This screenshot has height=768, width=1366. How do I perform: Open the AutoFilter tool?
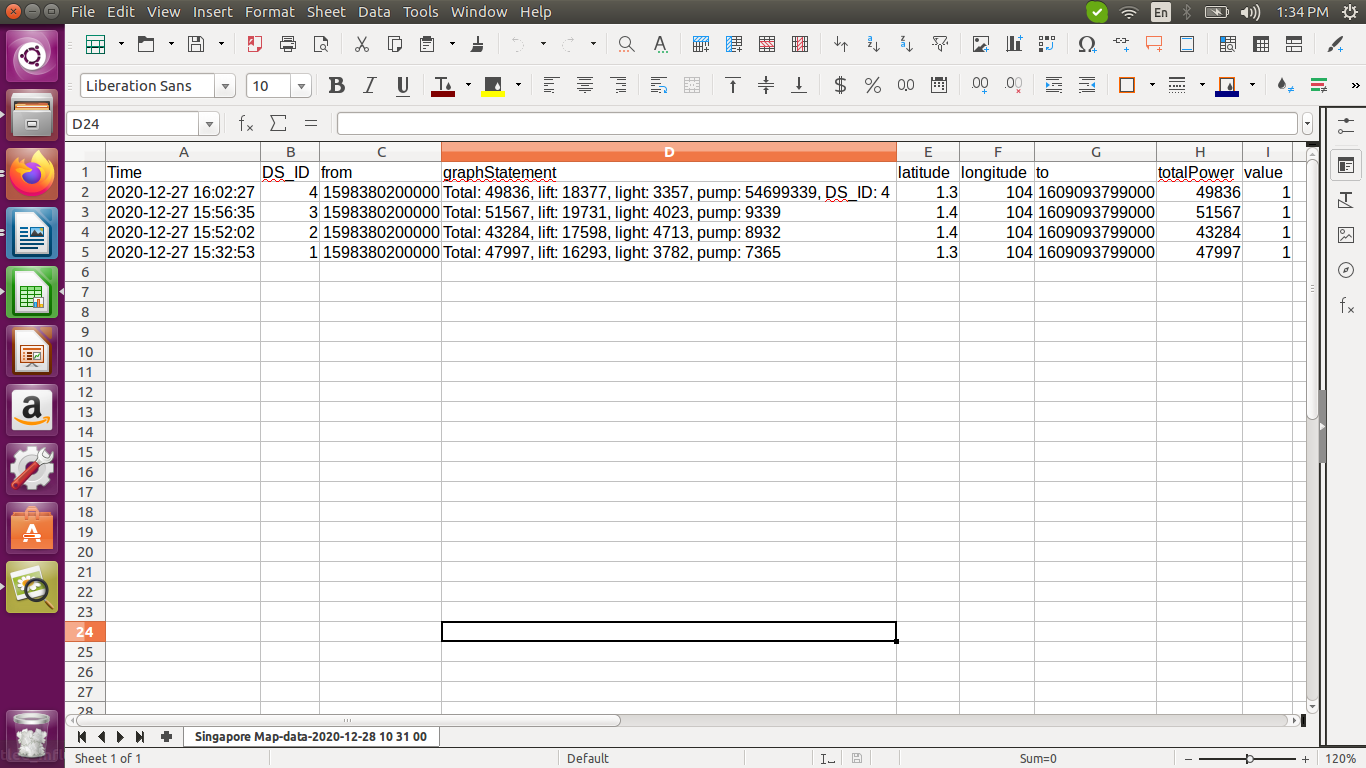[x=940, y=44]
